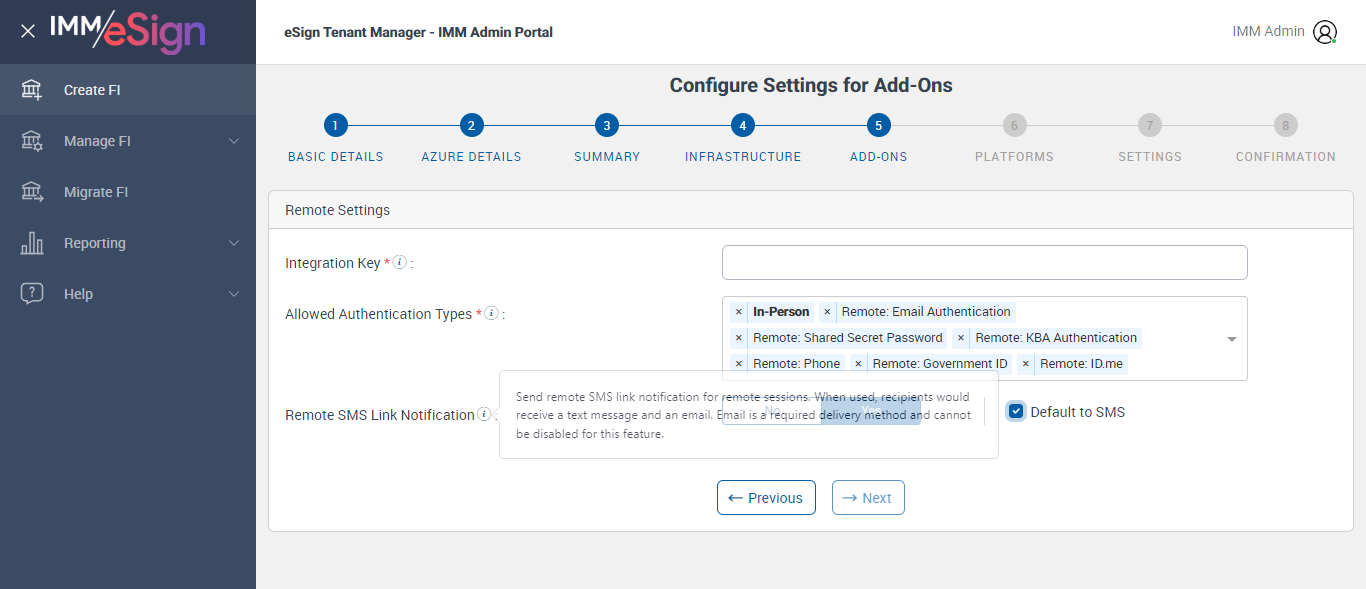Select Create FI in the sidebar

click(x=92, y=90)
